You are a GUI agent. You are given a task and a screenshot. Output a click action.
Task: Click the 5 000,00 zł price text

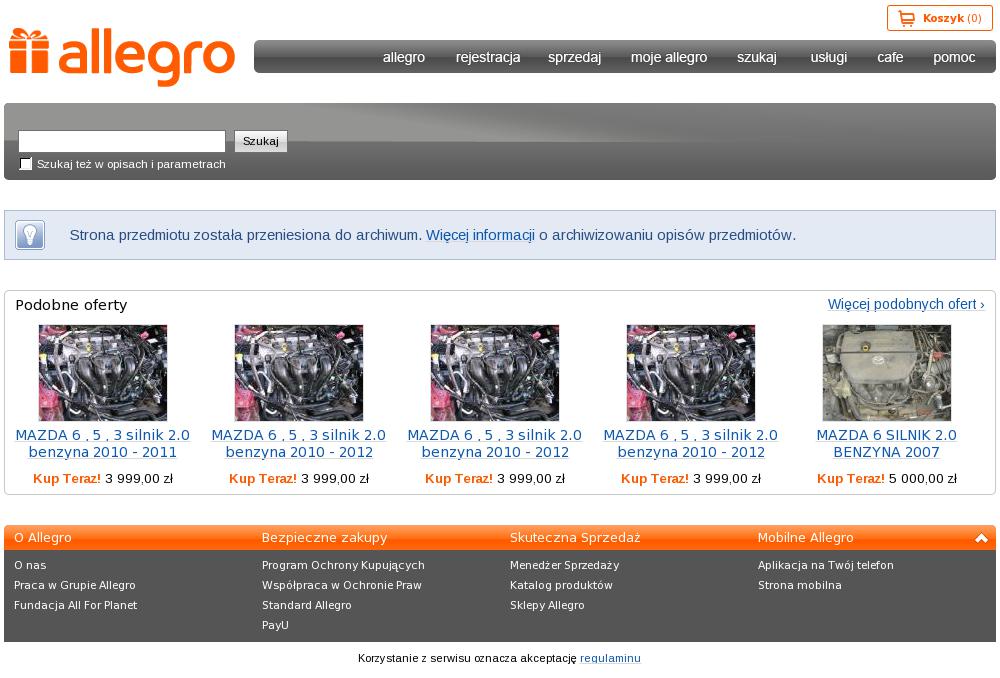[923, 479]
